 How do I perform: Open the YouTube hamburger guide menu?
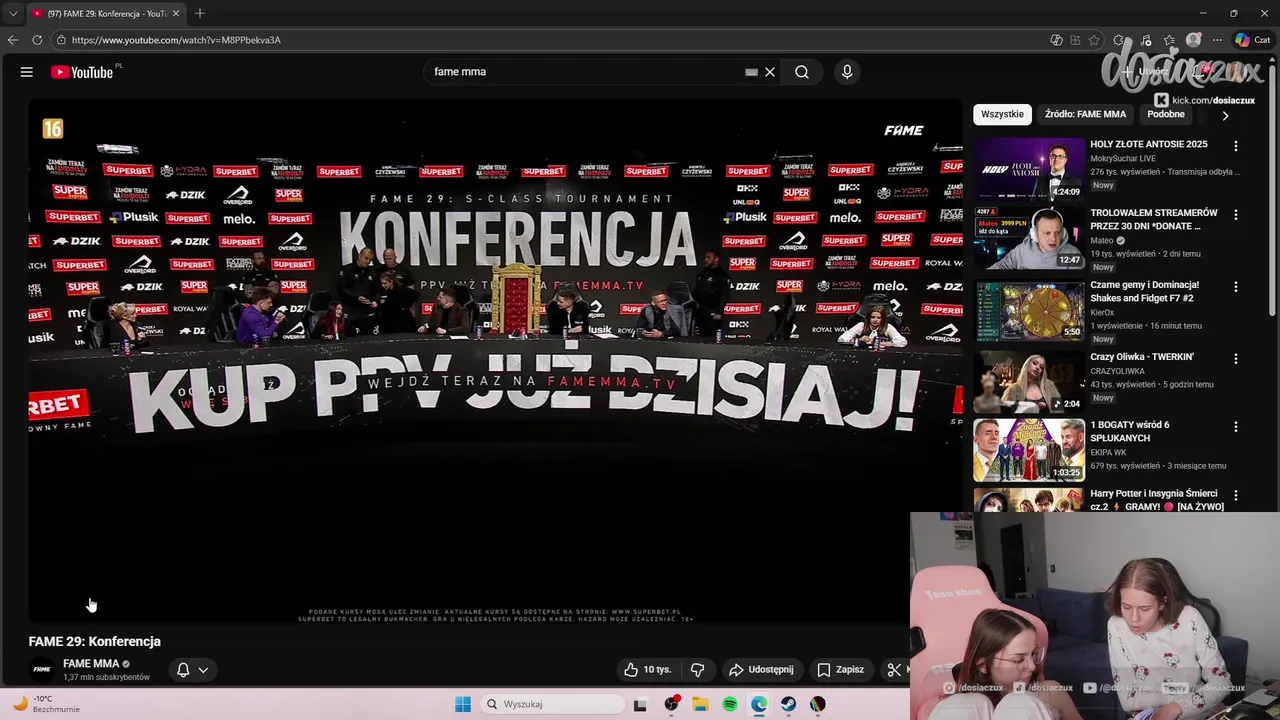27,72
